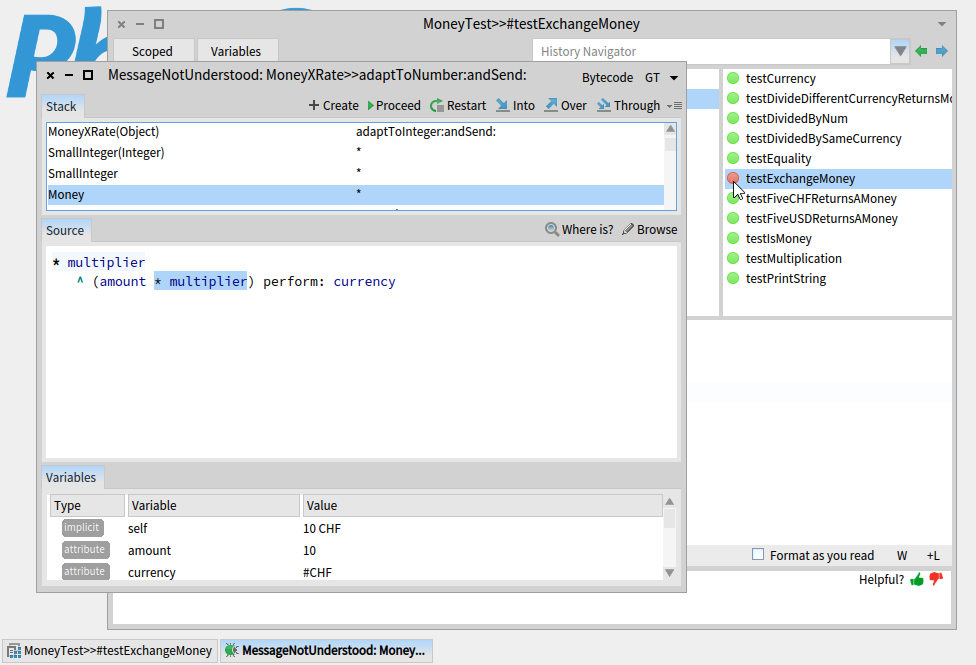Screen dimensions: 976x665
Task: Open the browser window menu arrow
Action: (x=942, y=24)
